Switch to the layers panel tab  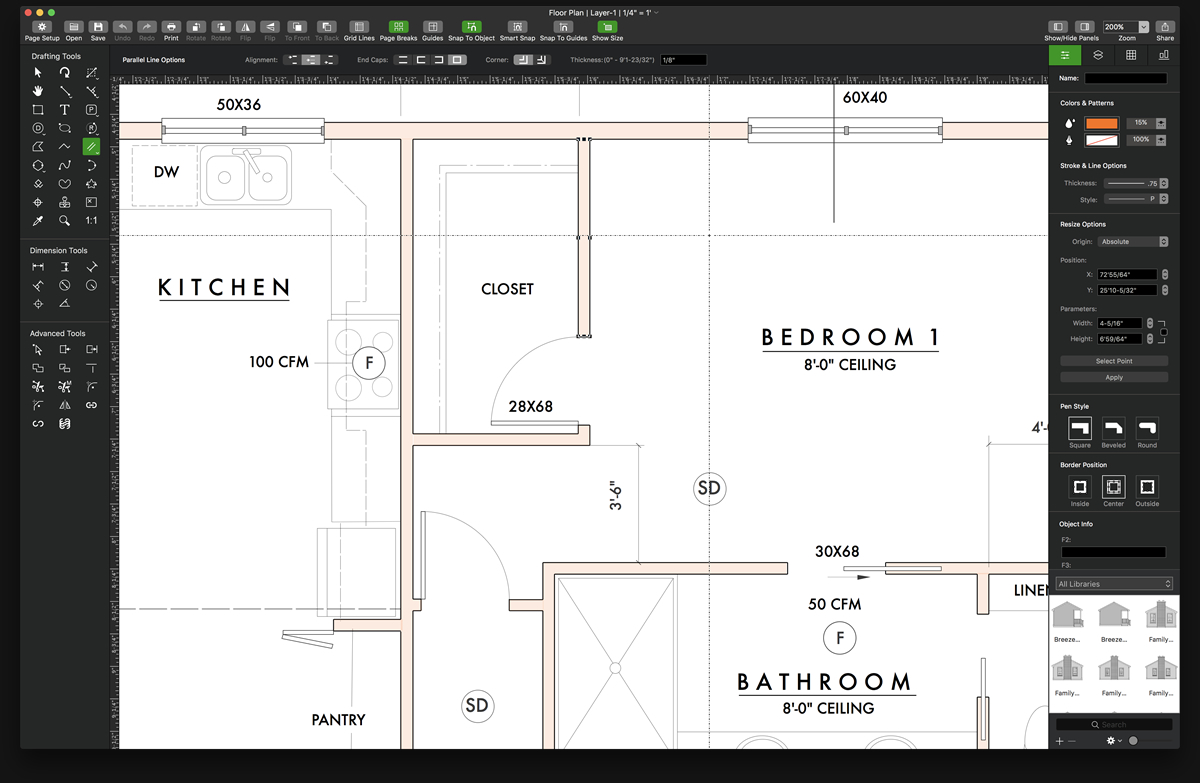[1098, 55]
